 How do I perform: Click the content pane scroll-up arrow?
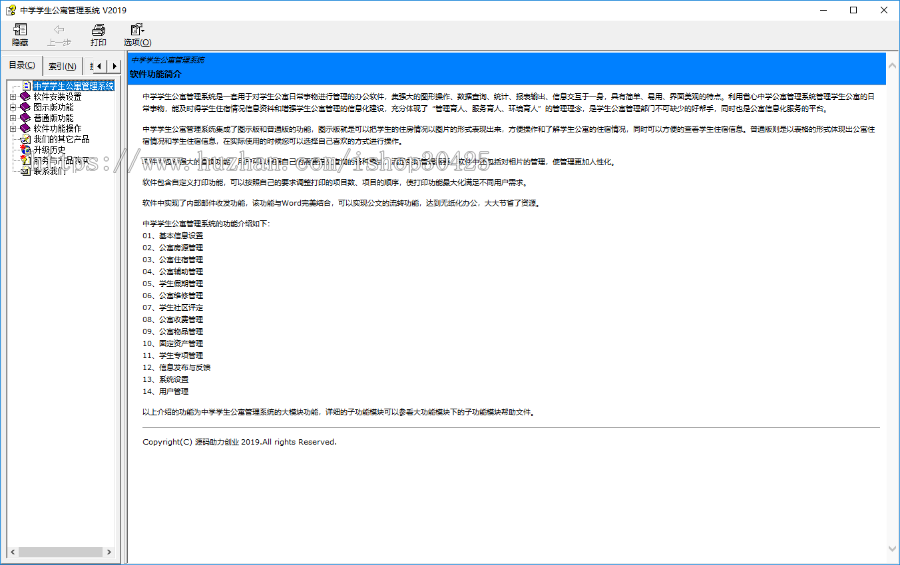[x=893, y=66]
